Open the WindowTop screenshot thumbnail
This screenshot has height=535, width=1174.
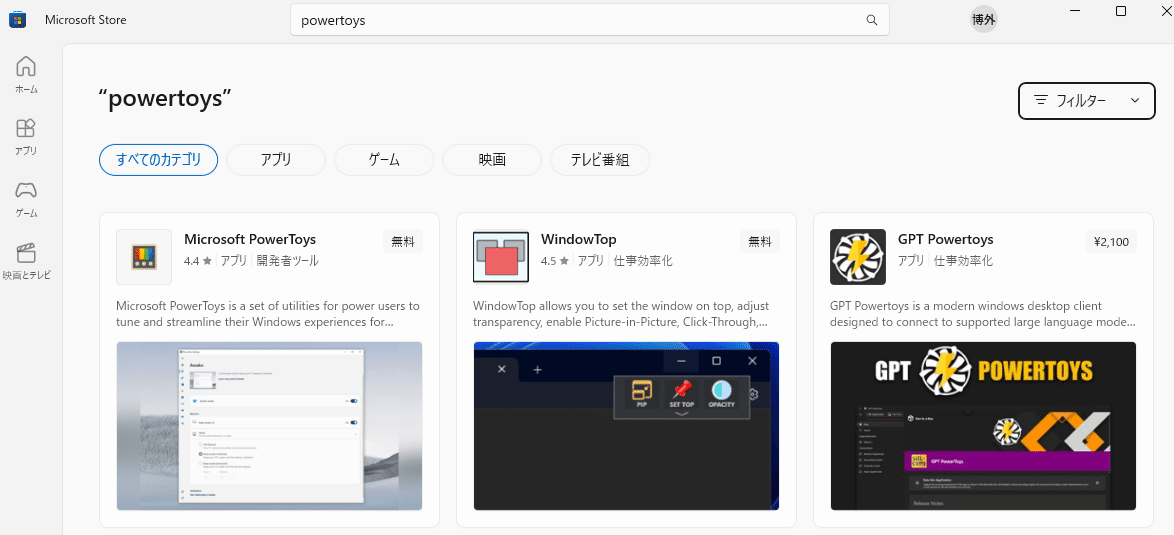[626, 426]
